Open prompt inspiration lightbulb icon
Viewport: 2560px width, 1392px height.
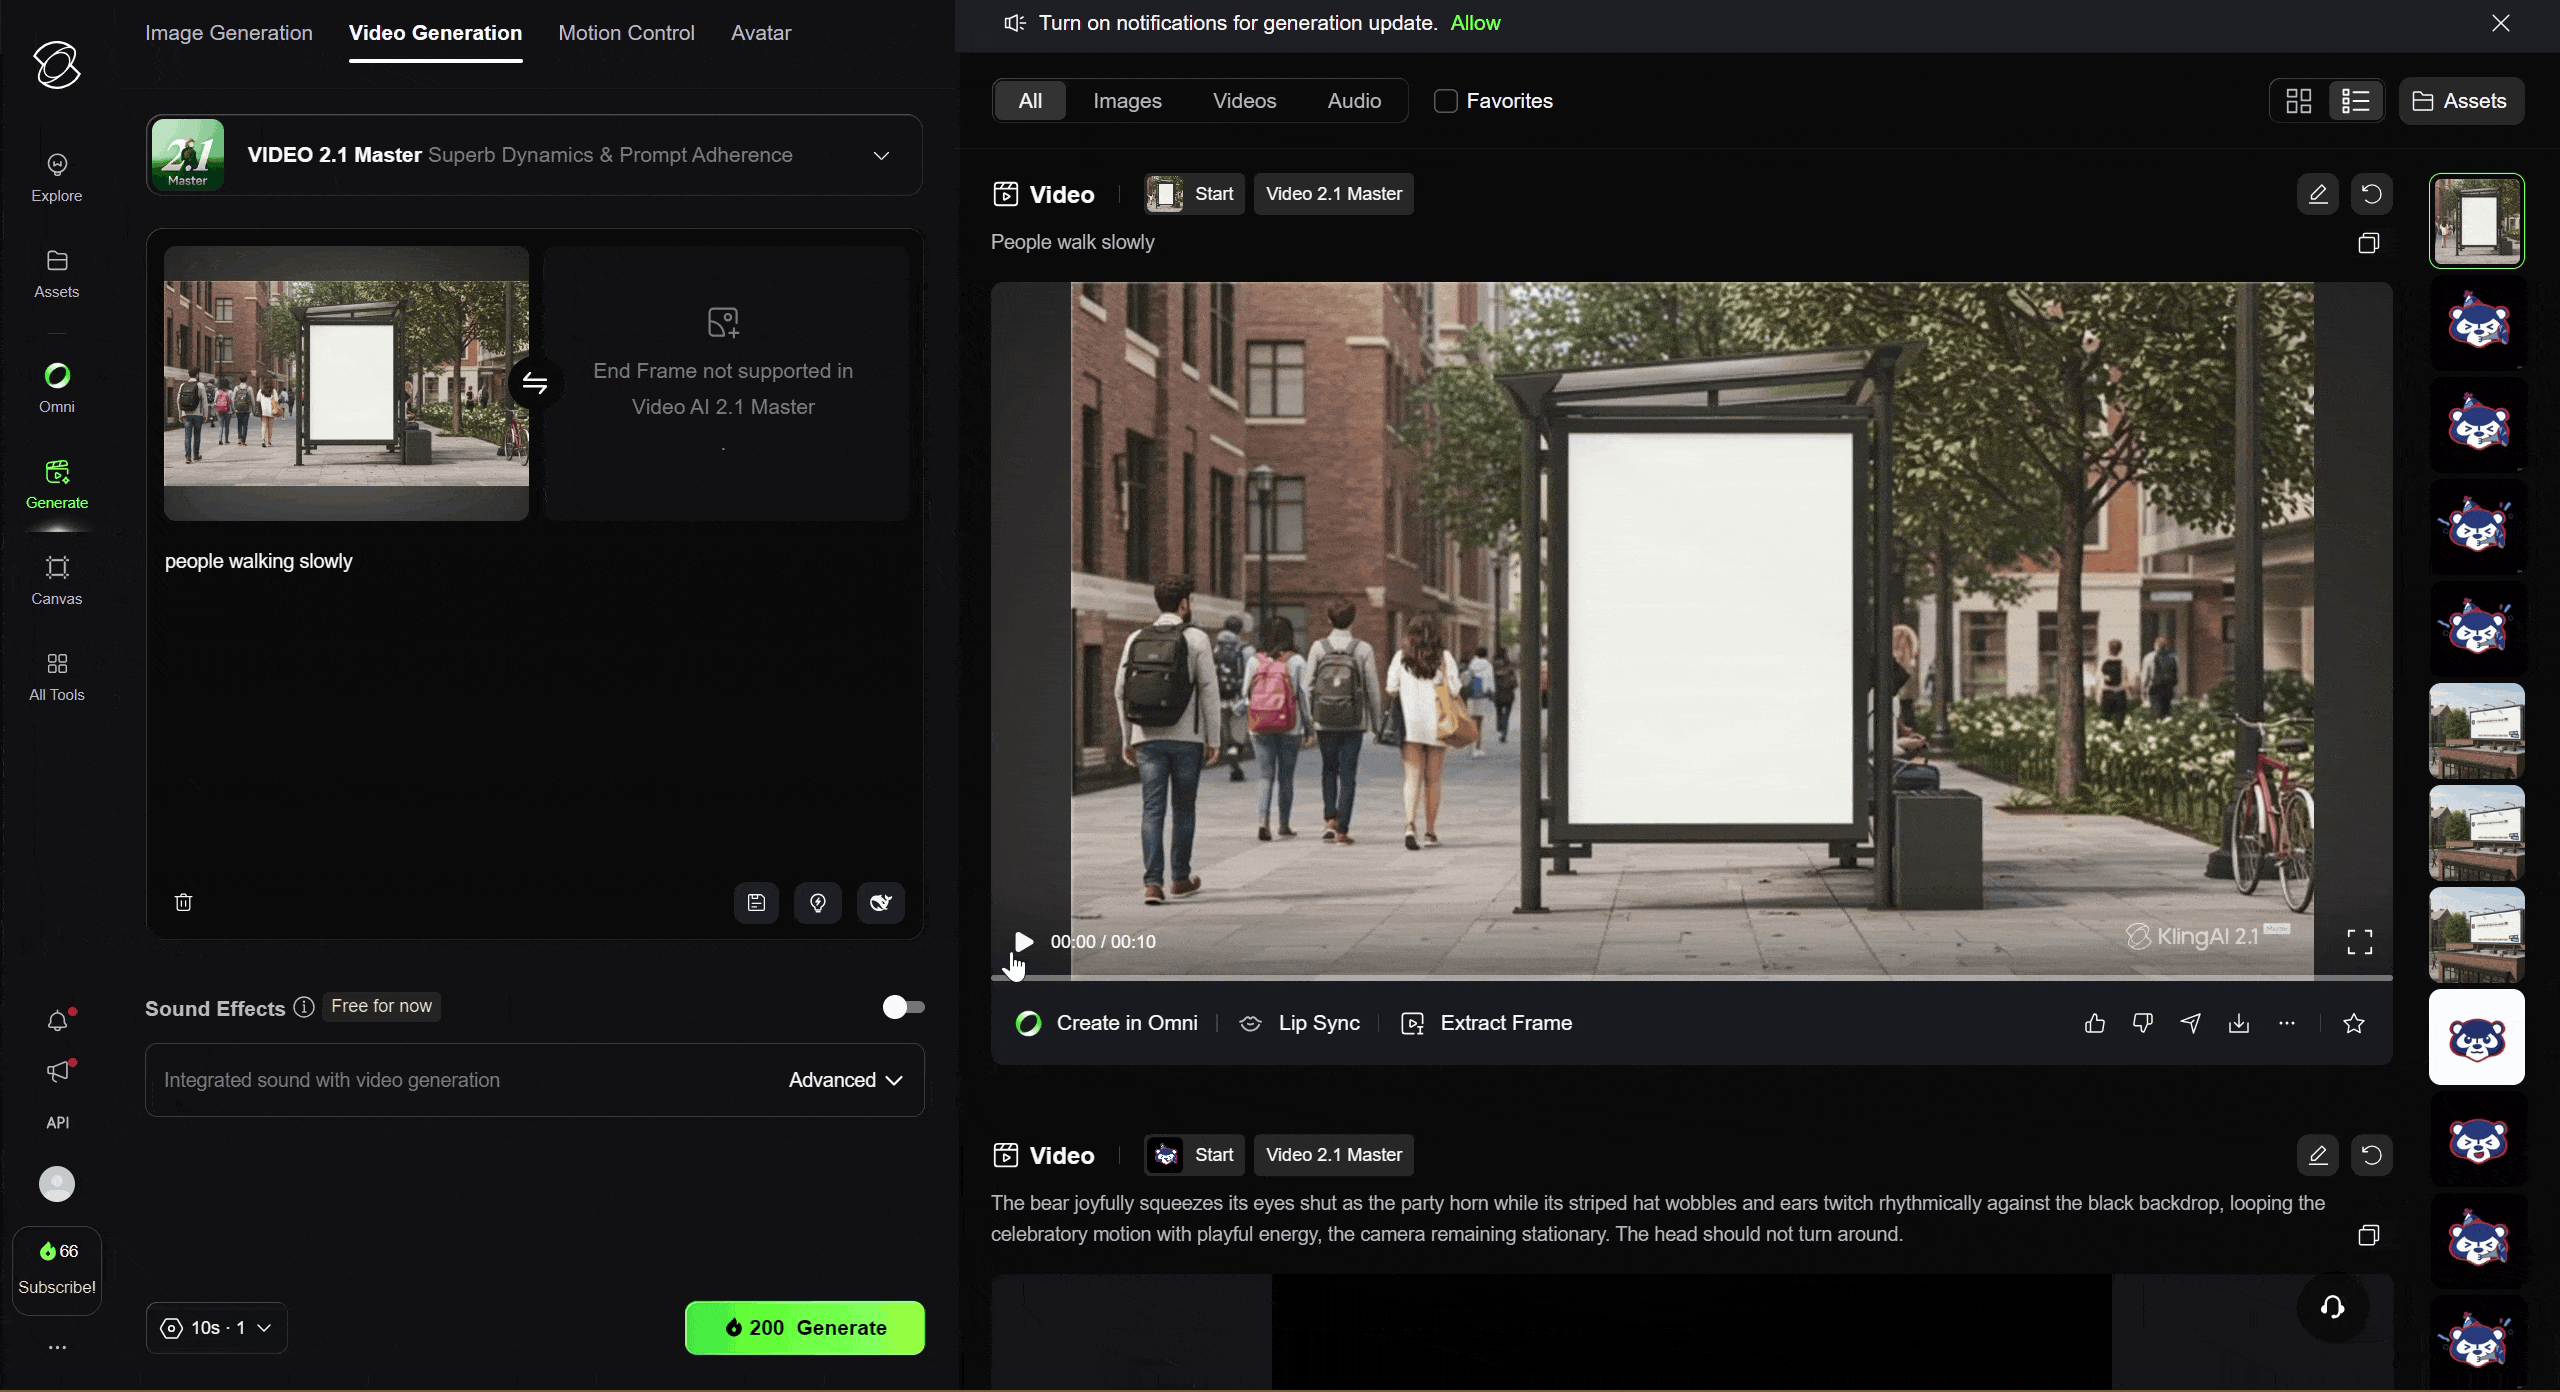[x=818, y=902]
